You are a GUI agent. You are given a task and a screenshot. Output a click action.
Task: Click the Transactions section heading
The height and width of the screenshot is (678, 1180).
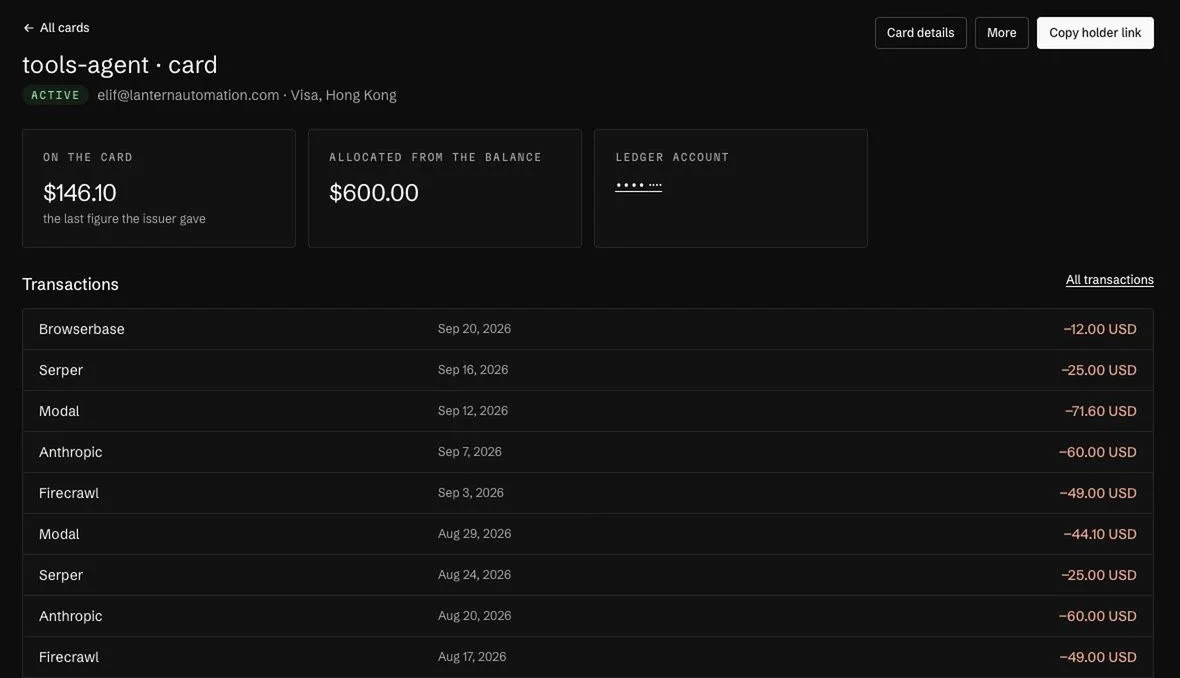point(70,284)
